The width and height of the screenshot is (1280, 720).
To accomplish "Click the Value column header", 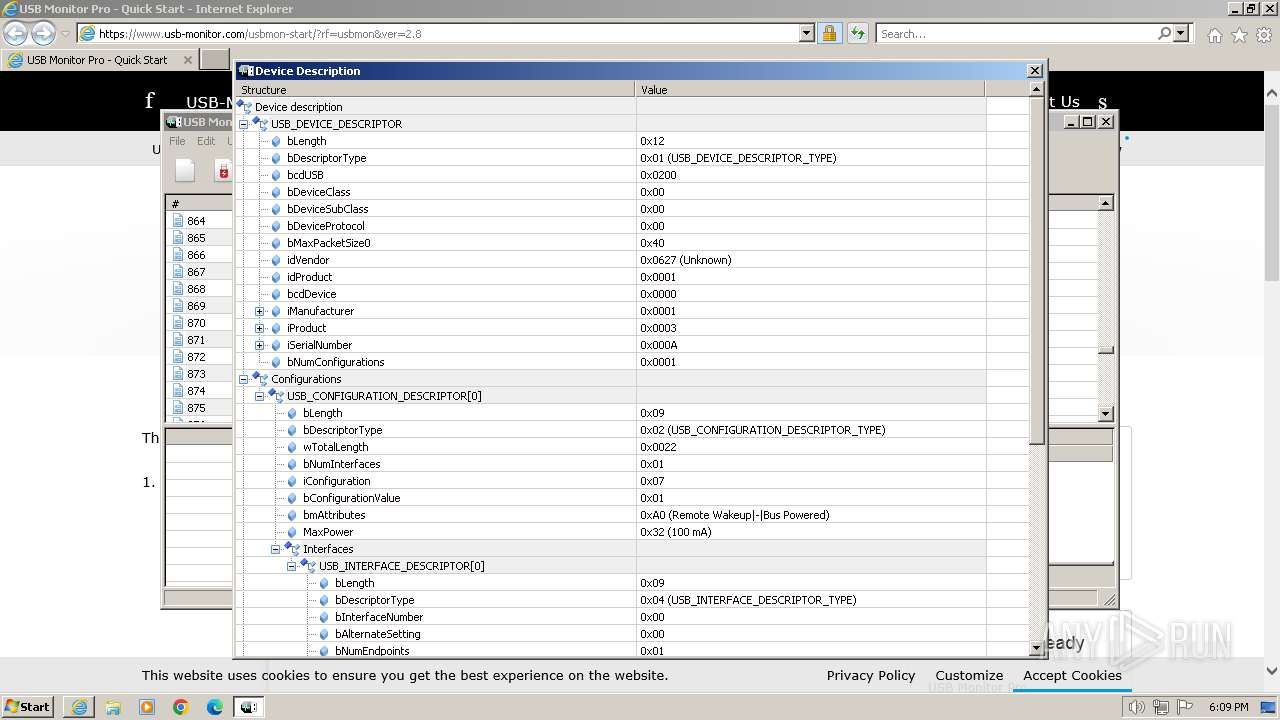I will [x=810, y=90].
